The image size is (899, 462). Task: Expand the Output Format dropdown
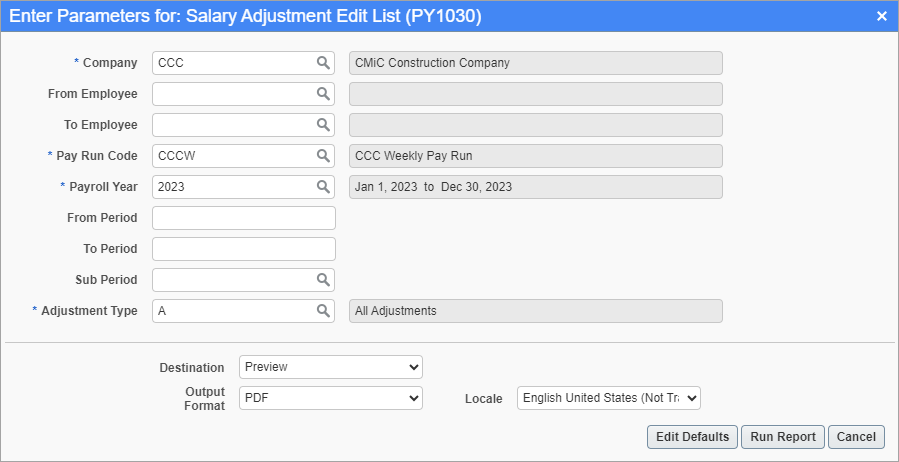(331, 398)
